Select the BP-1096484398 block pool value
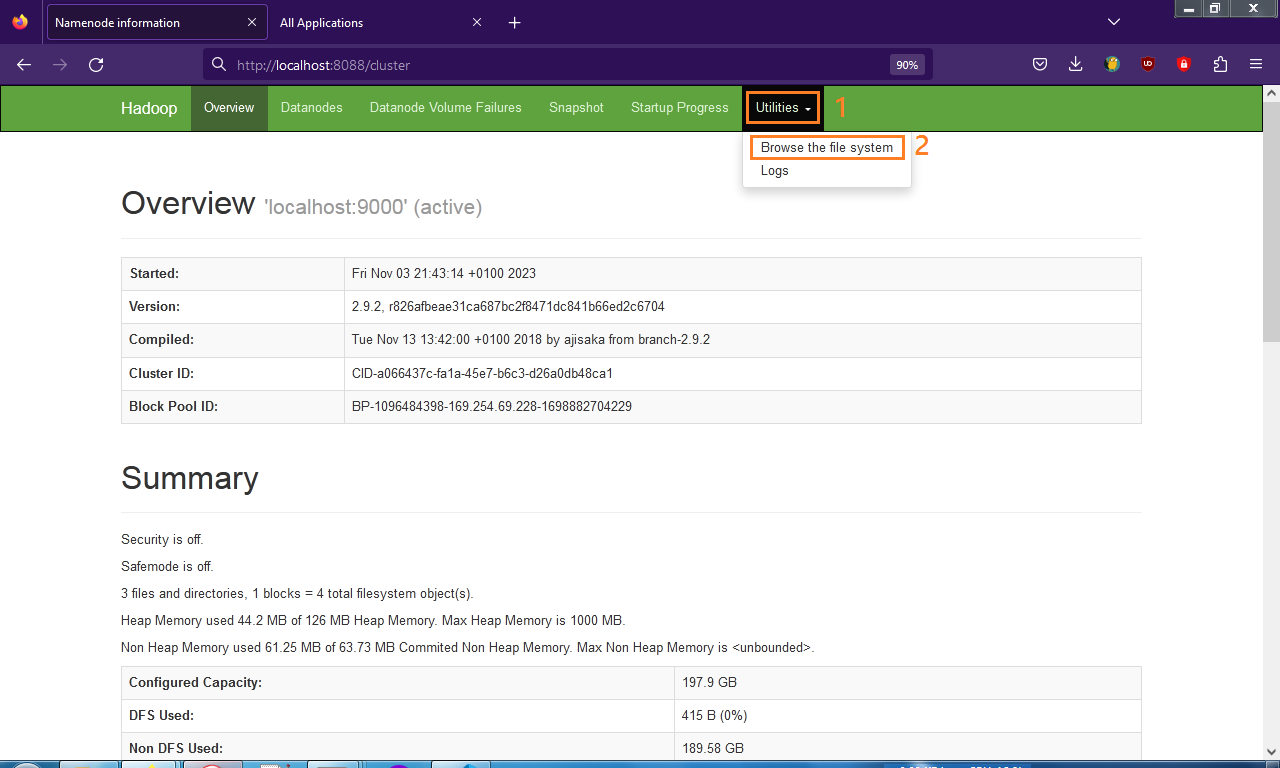1280x768 pixels. pyautogui.click(x=492, y=407)
